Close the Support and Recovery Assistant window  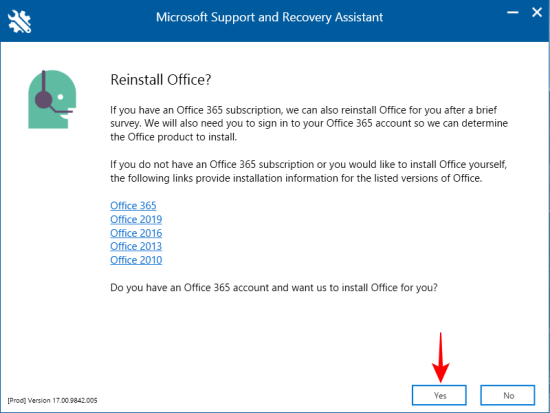point(537,13)
